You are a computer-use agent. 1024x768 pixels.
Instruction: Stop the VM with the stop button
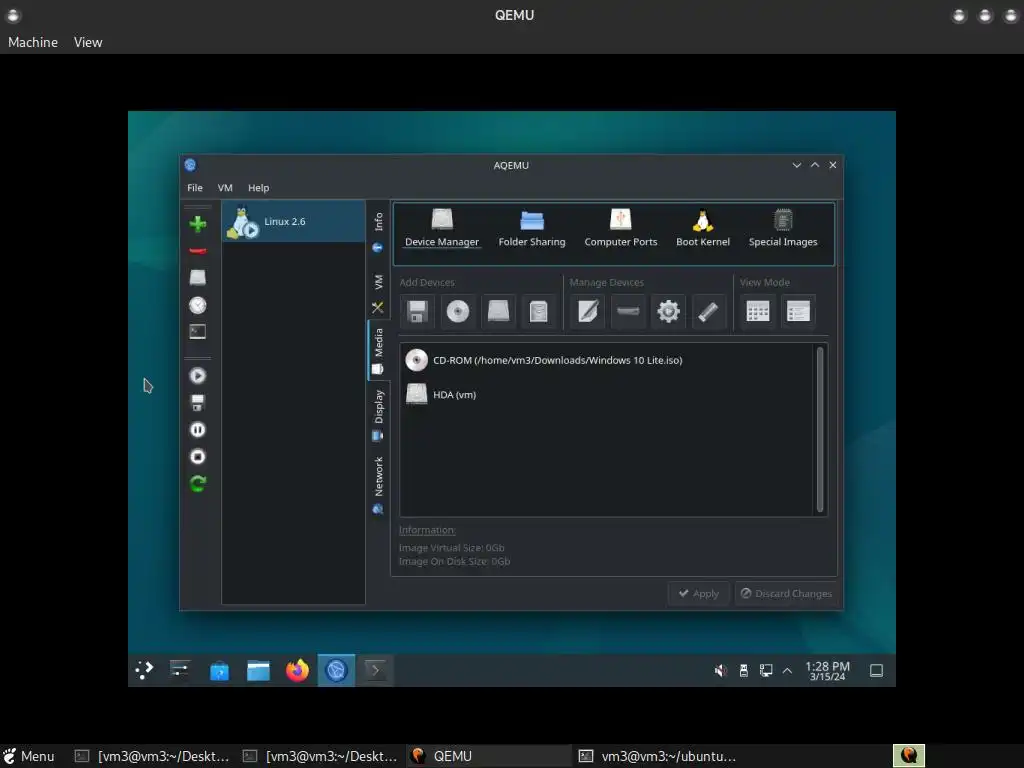point(197,456)
